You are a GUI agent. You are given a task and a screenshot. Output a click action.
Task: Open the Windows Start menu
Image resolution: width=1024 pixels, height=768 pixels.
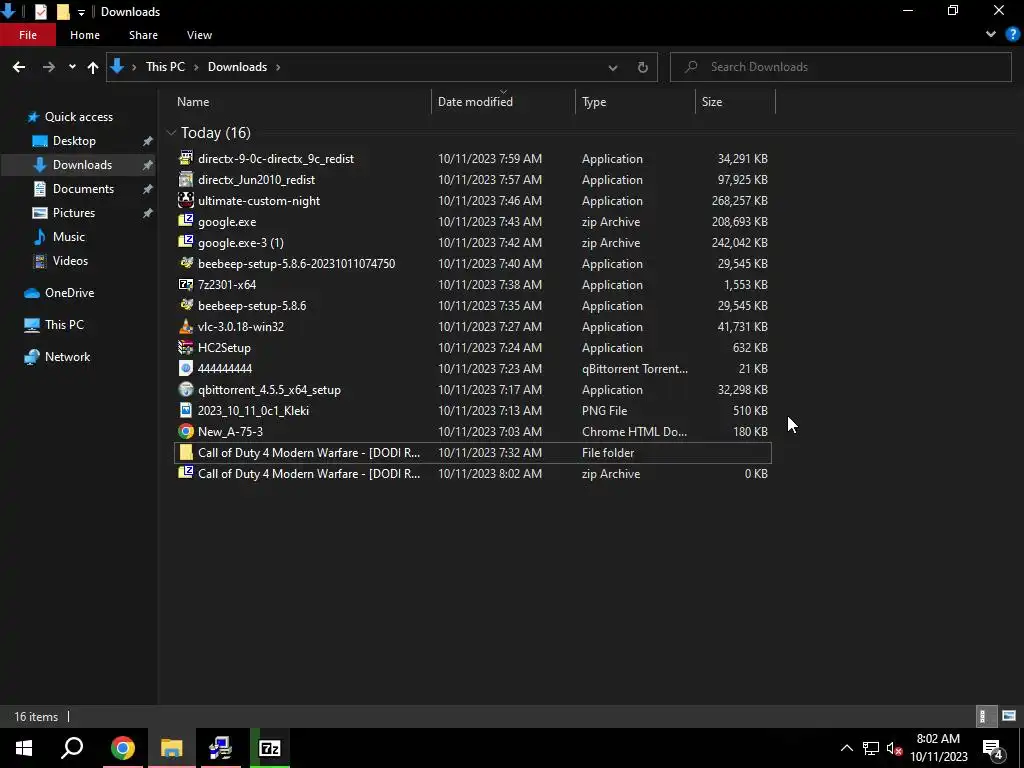[x=24, y=748]
